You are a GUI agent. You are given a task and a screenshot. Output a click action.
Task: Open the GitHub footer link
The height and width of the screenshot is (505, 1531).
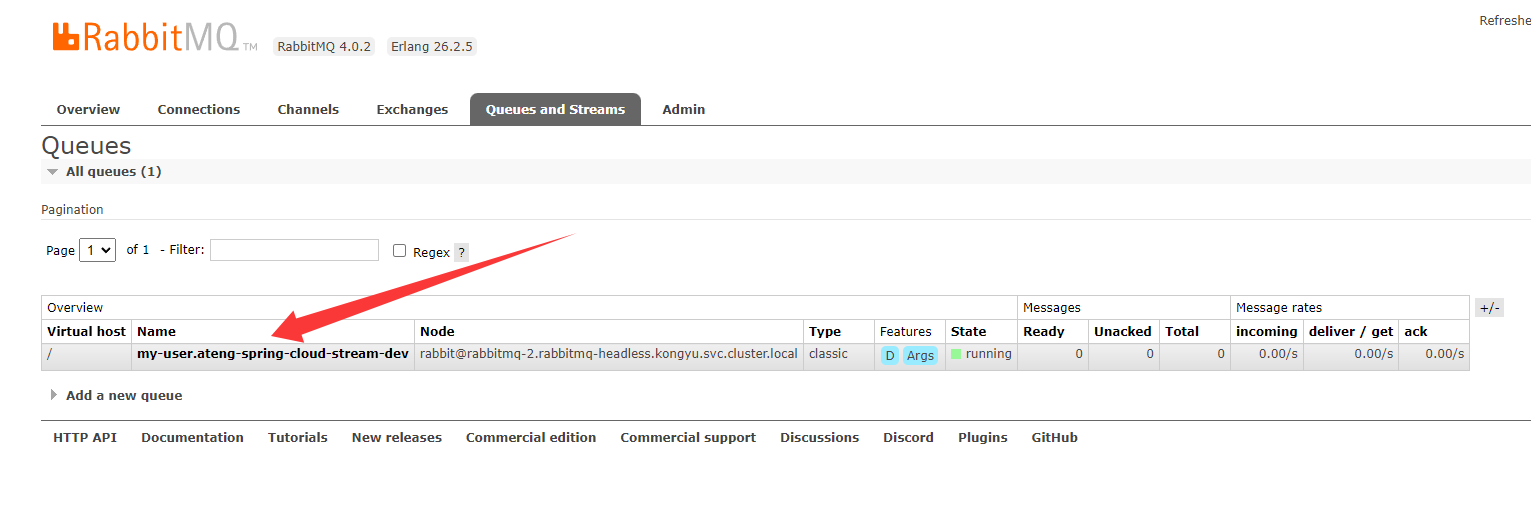(1054, 437)
